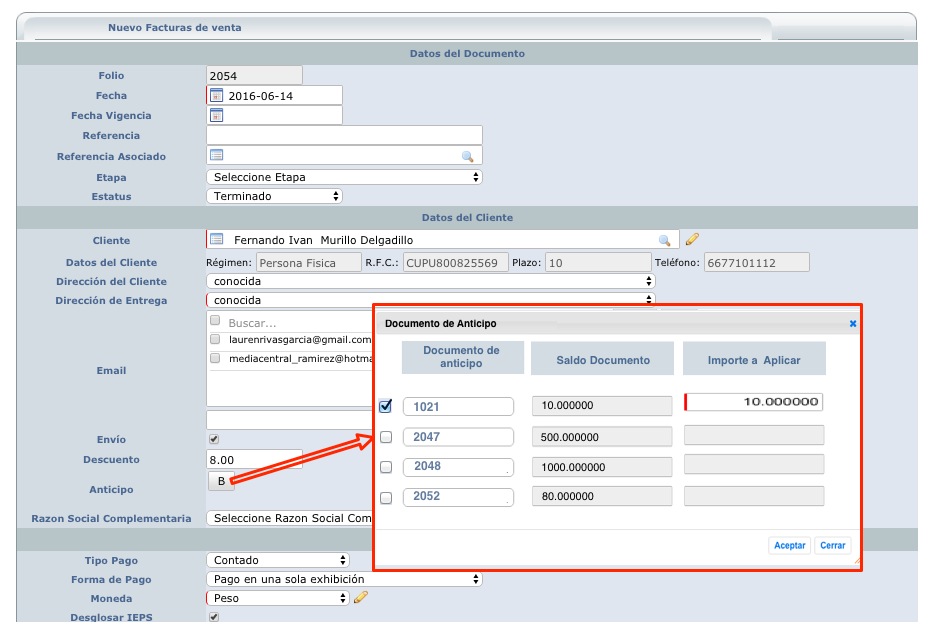Click the Importe a Aplicar field for 2052
This screenshot has height=631, width=938.
tap(754, 496)
